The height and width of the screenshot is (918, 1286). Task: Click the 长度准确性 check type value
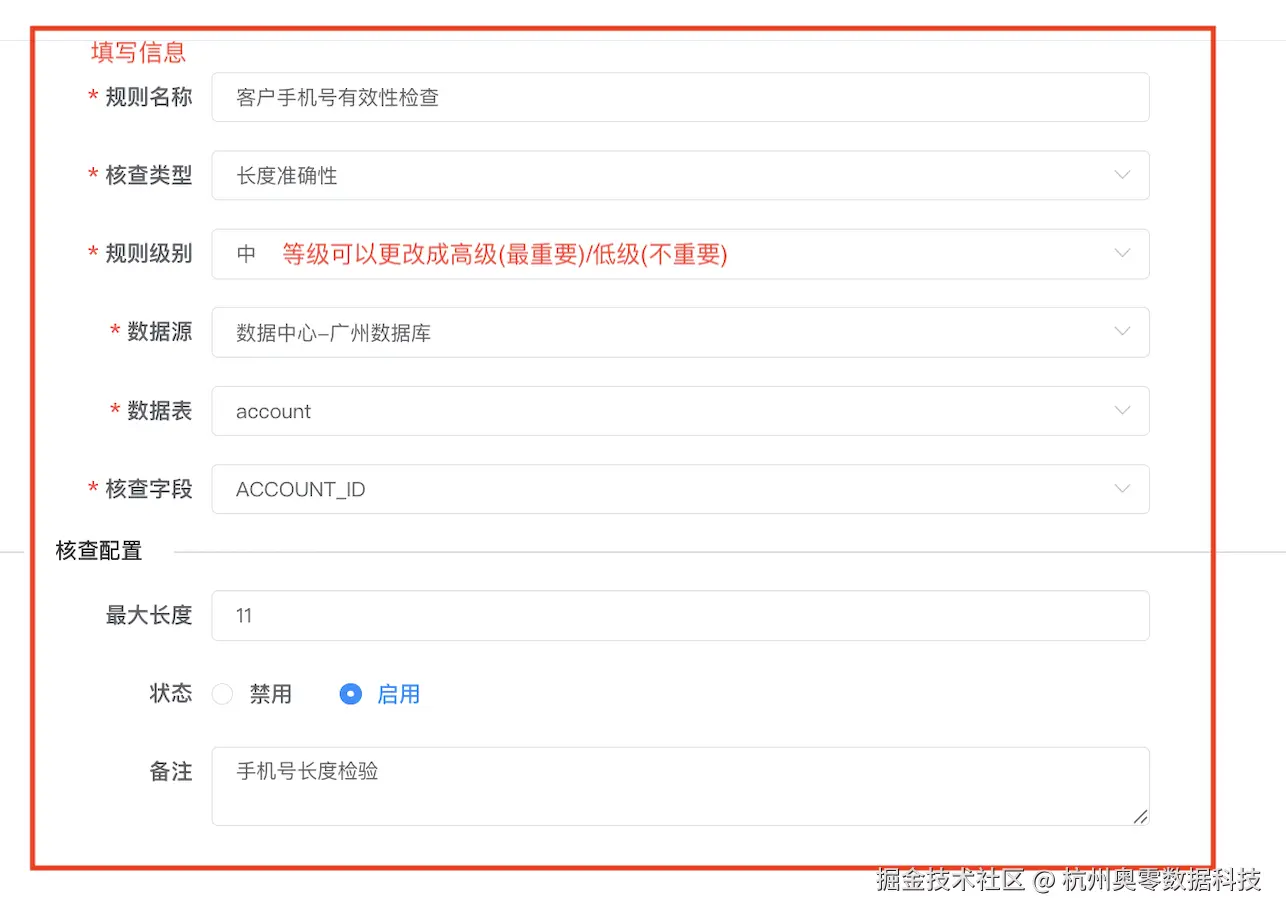point(286,175)
